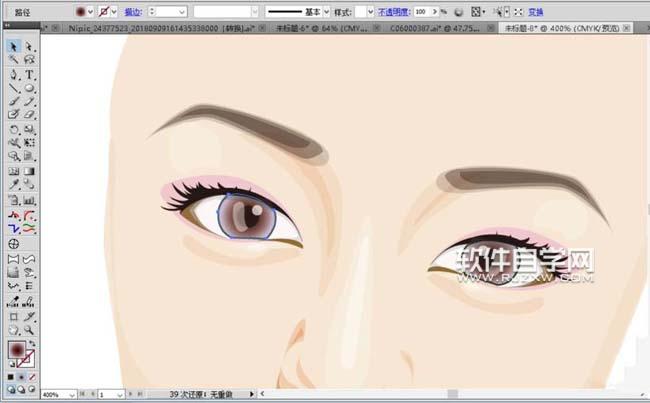This screenshot has width=650, height=403.
Task: Click the 变换 transform link
Action: pos(535,11)
